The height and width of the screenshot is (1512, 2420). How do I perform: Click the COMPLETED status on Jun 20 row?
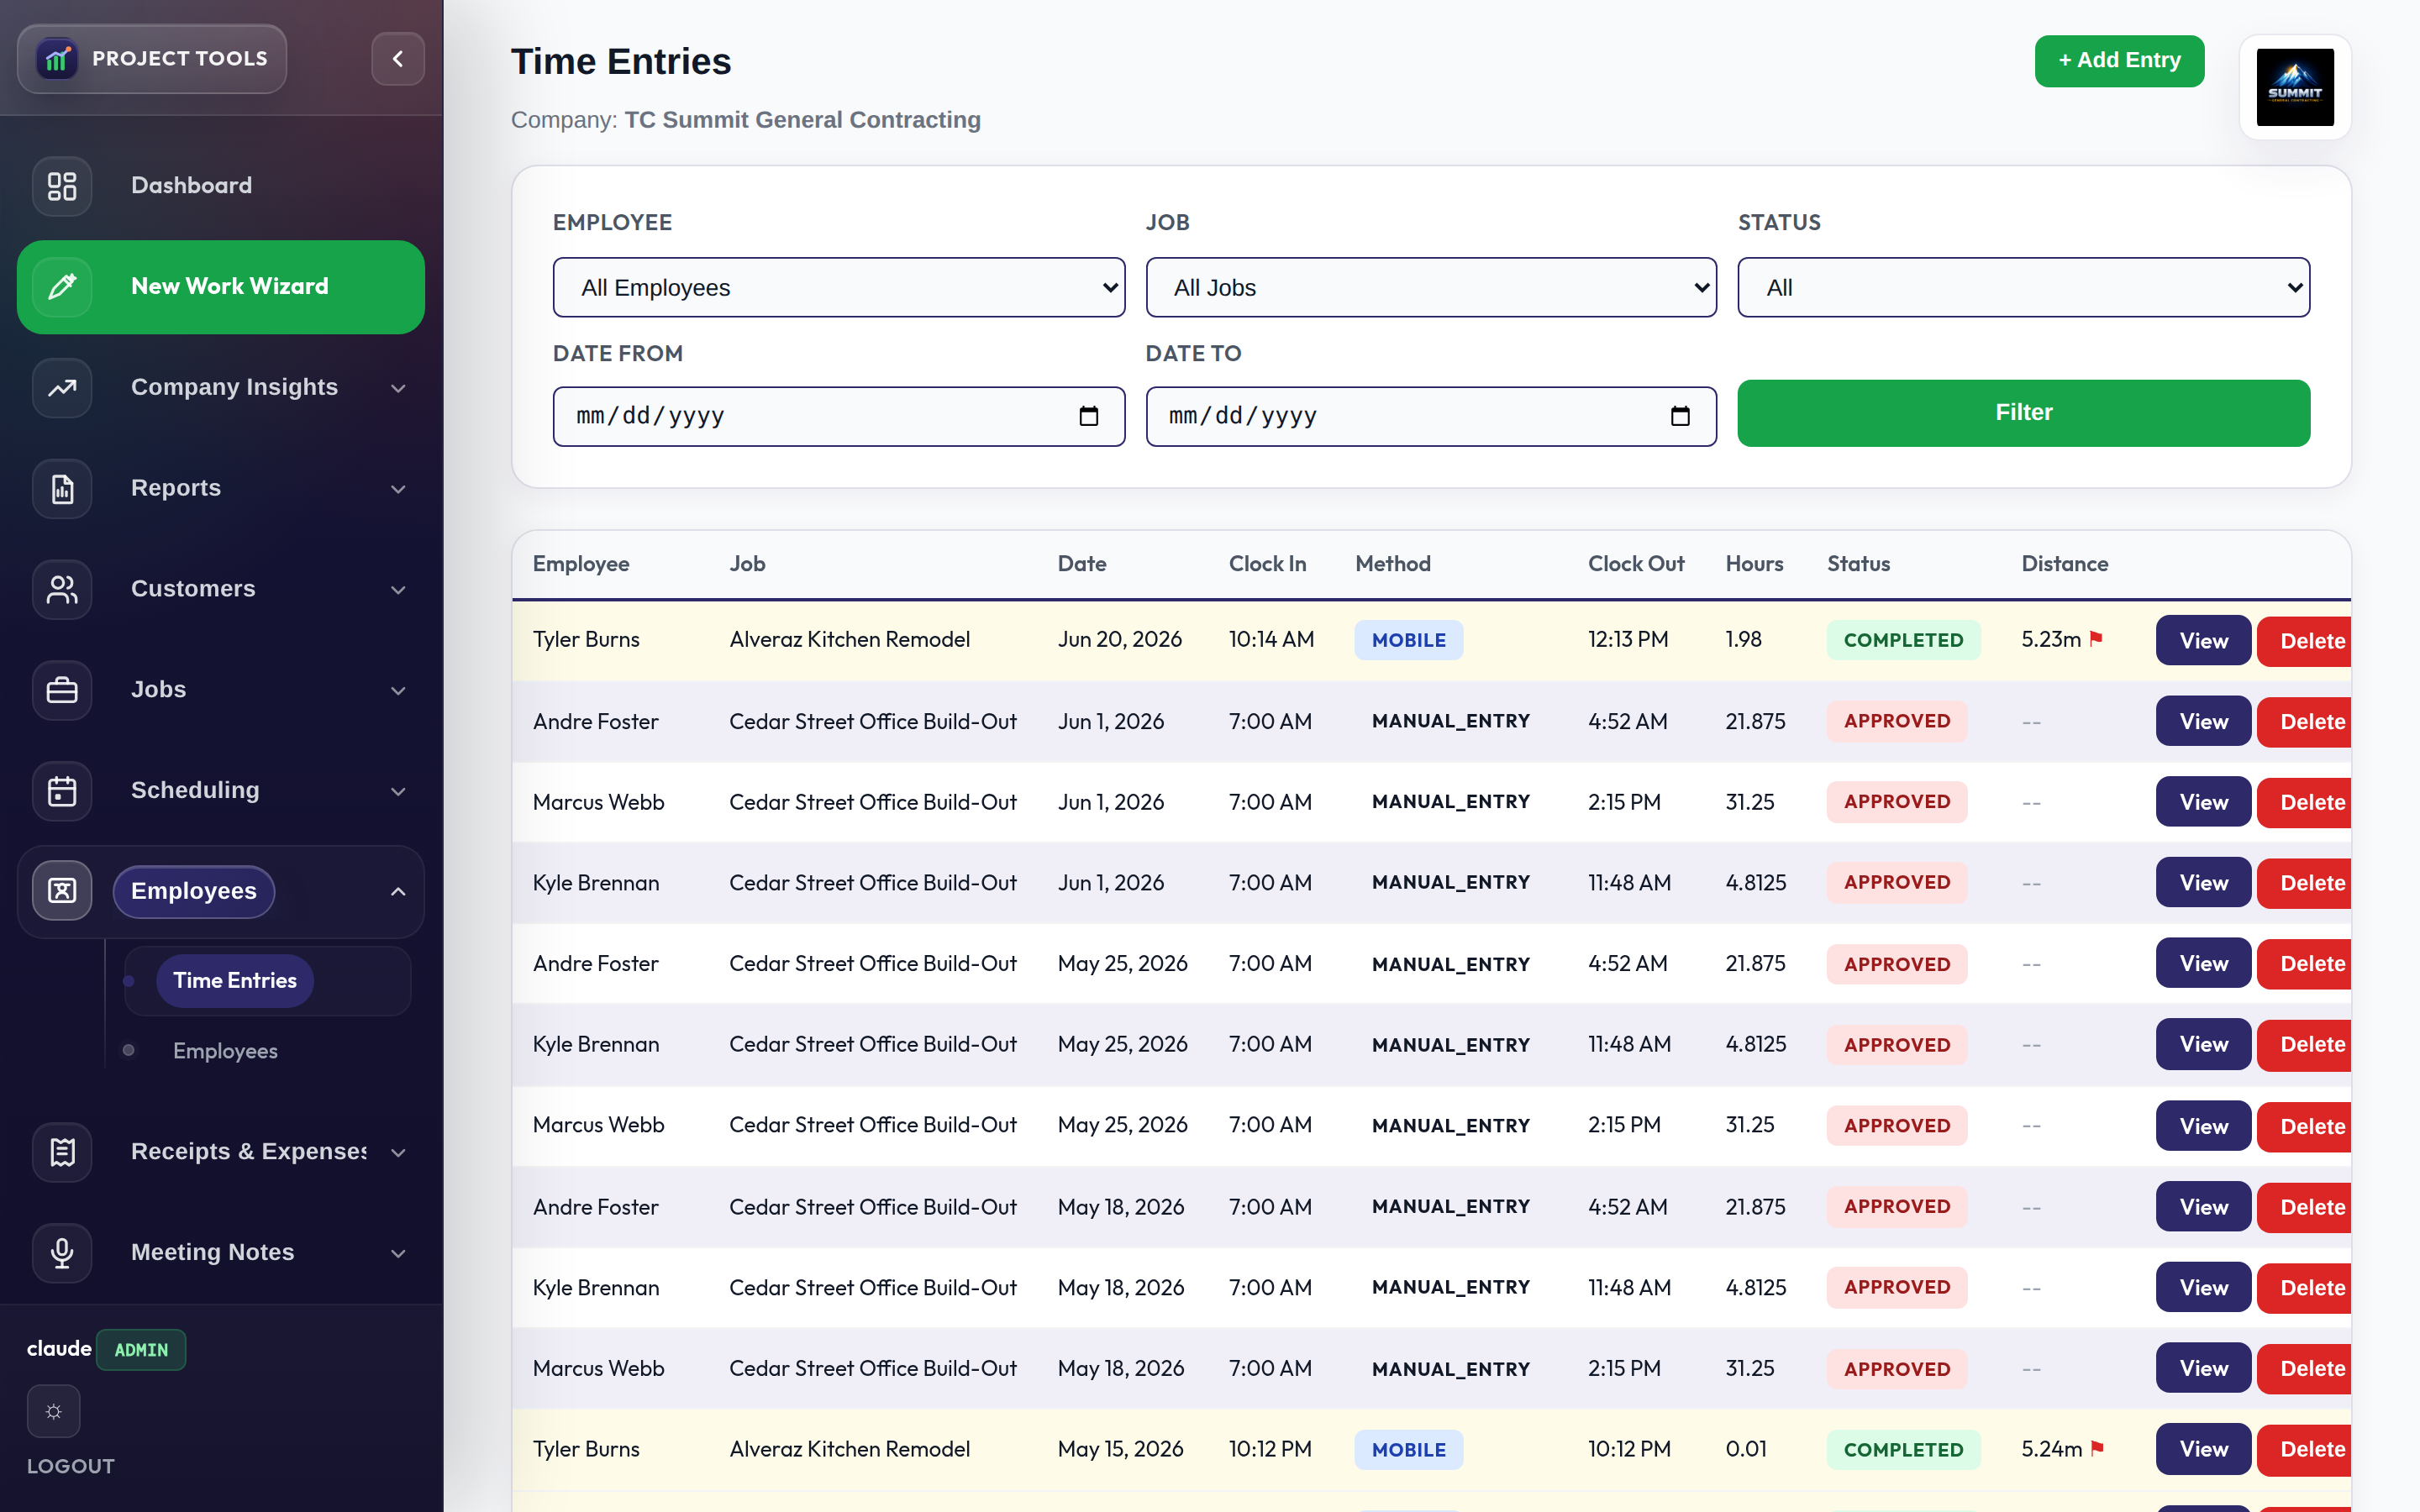(1903, 640)
